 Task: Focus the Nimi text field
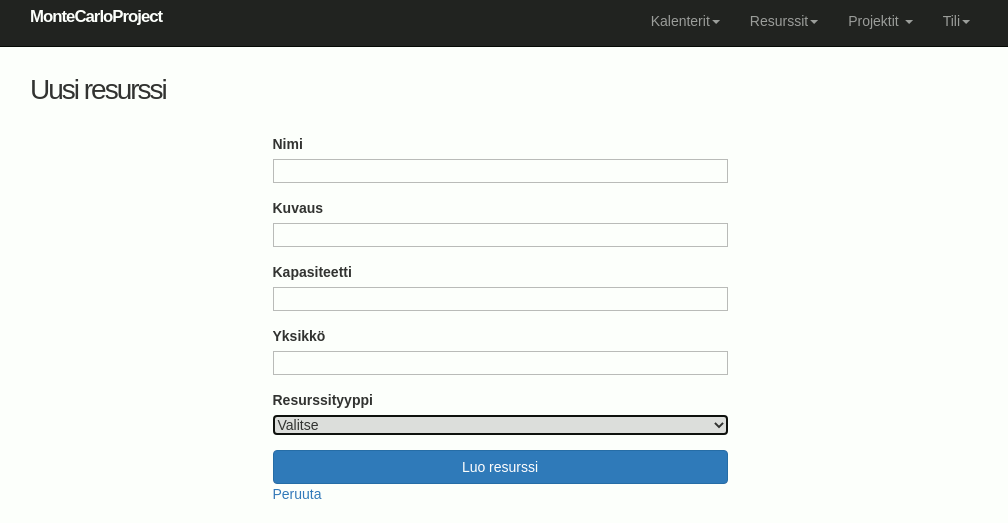coord(500,171)
